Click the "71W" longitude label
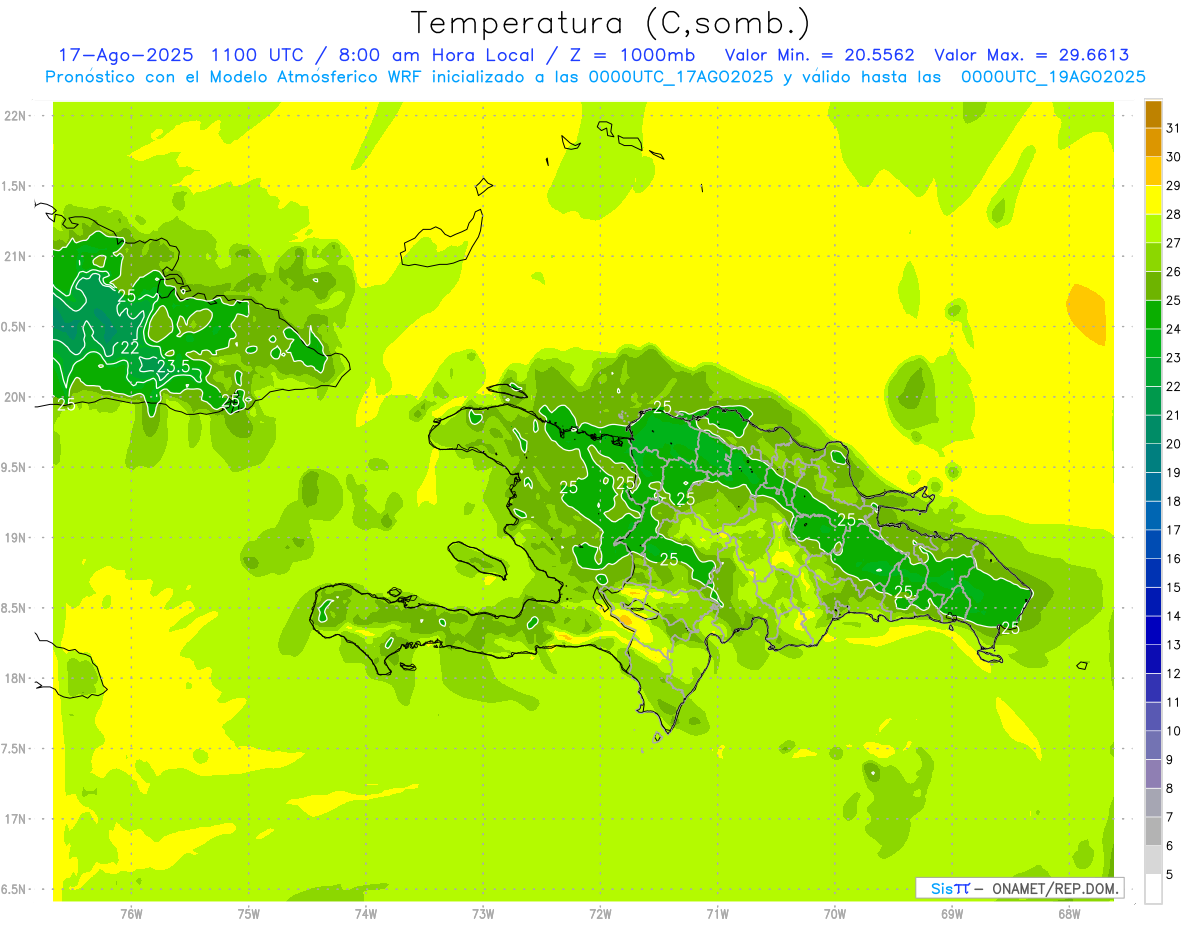The height and width of the screenshot is (927, 1200). pos(717,914)
